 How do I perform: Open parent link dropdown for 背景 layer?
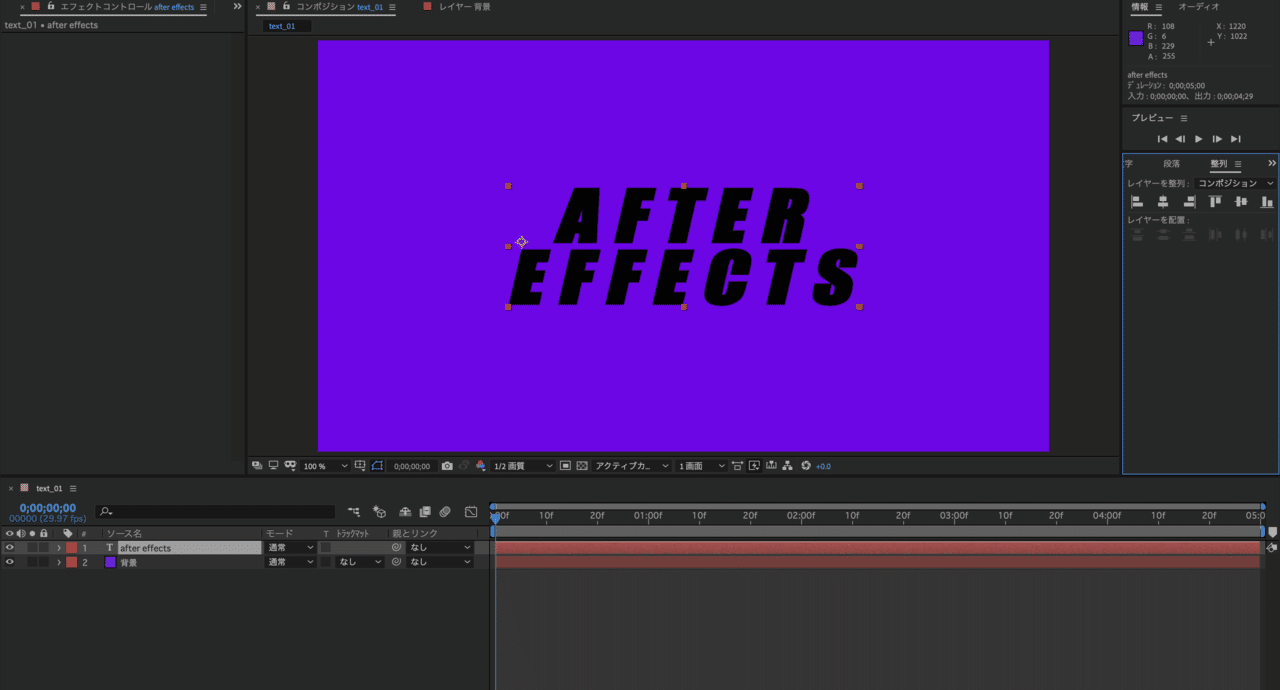pos(440,562)
